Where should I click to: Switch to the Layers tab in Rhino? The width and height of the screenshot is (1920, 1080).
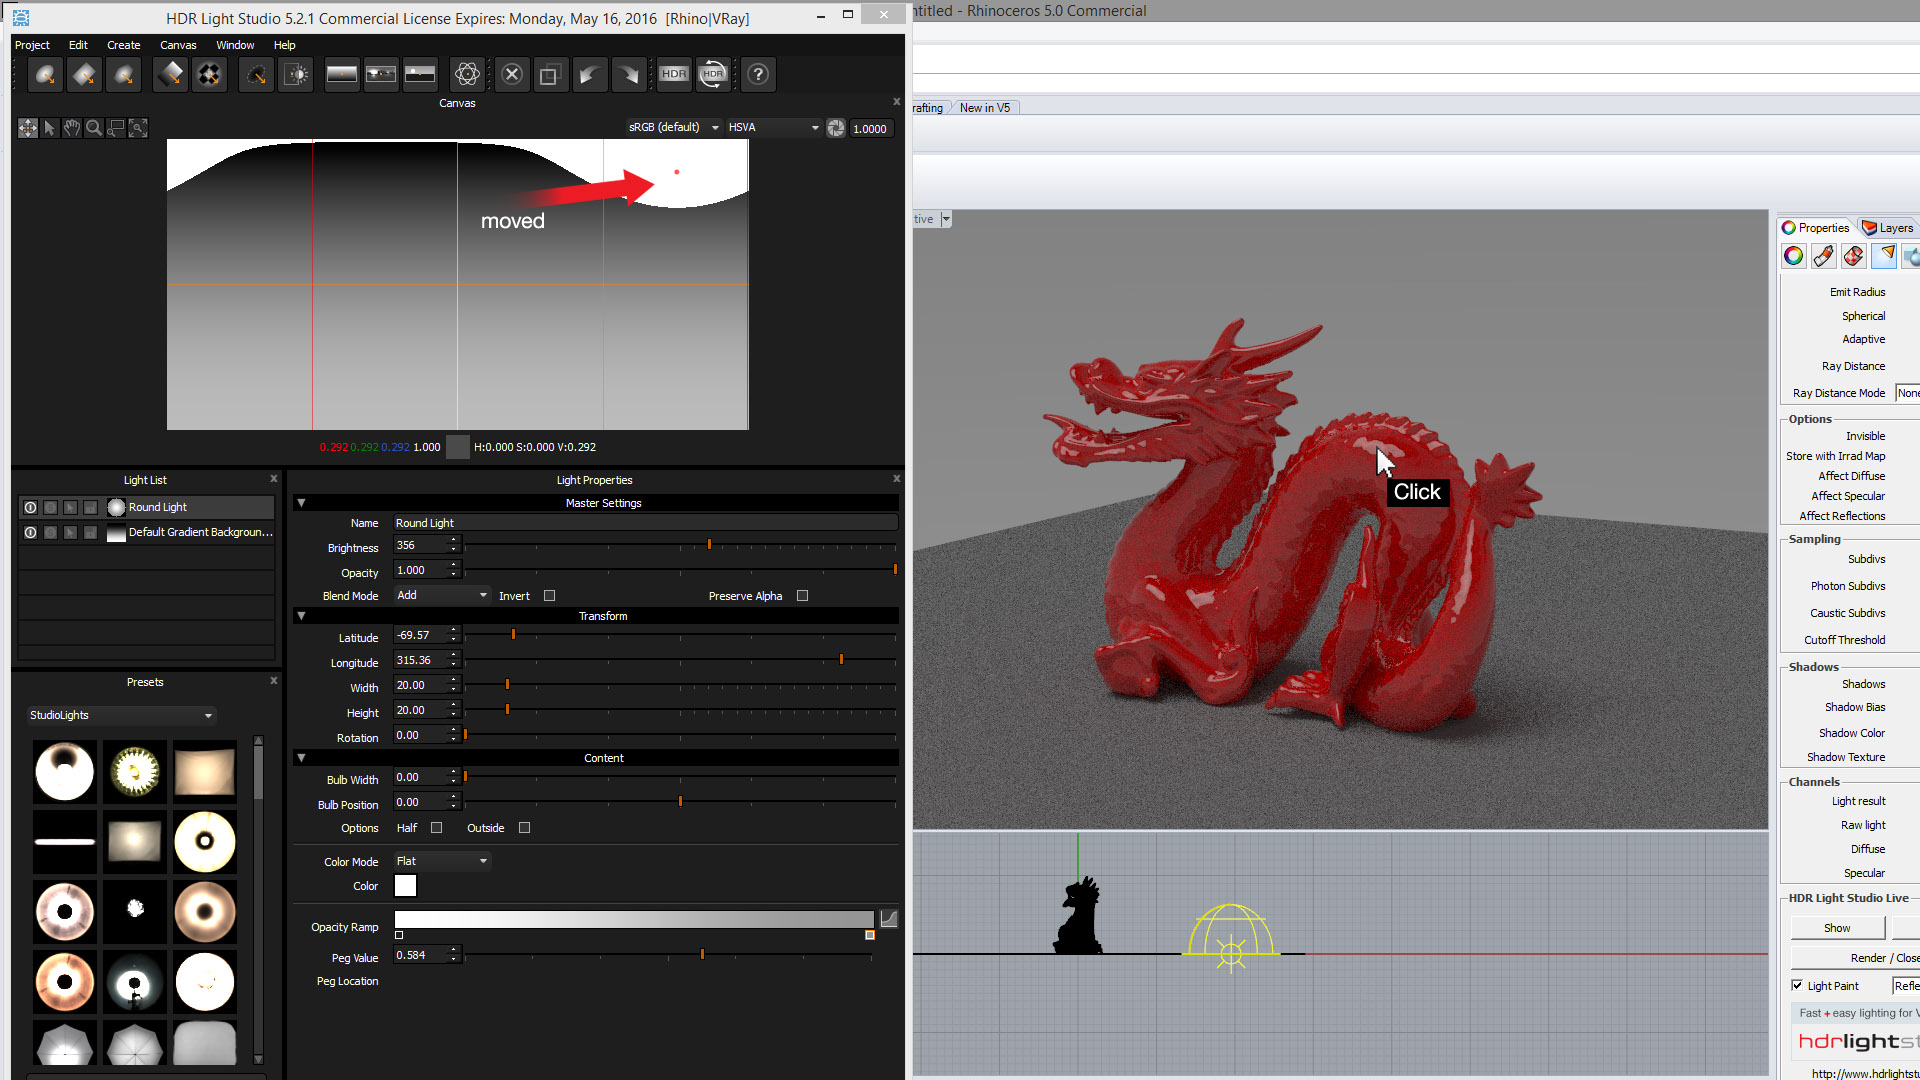pyautogui.click(x=1888, y=228)
